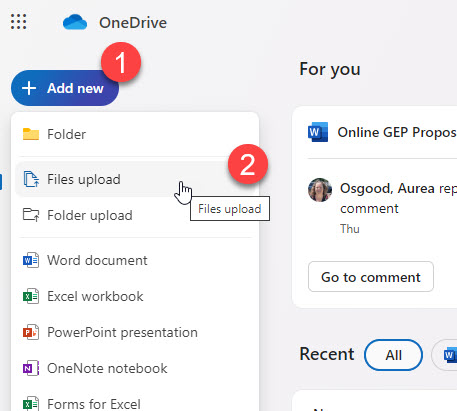The width and height of the screenshot is (457, 411).
Task: Select Folder upload from the menu
Action: pyautogui.click(x=135, y=215)
